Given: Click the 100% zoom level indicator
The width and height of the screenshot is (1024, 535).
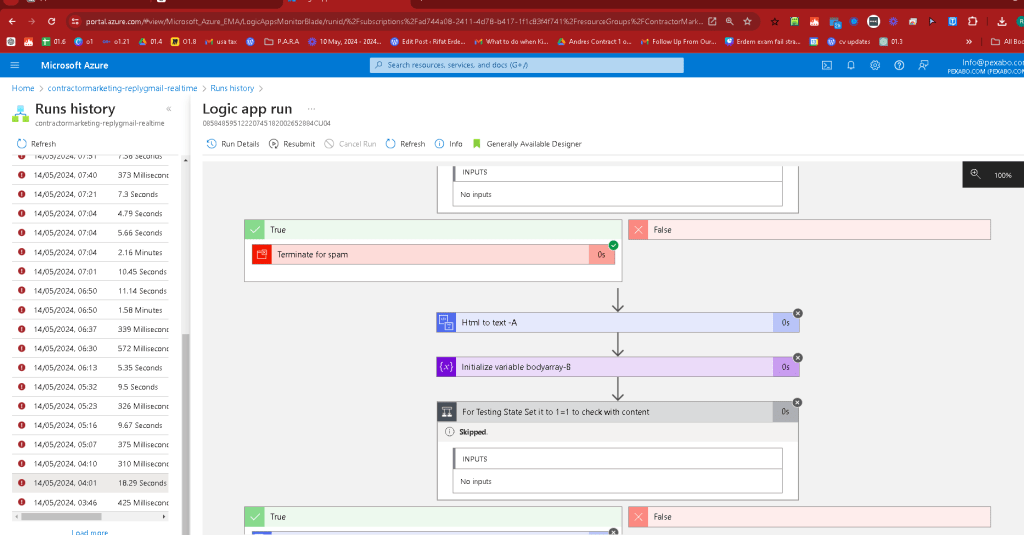Looking at the screenshot, I should [x=1002, y=175].
